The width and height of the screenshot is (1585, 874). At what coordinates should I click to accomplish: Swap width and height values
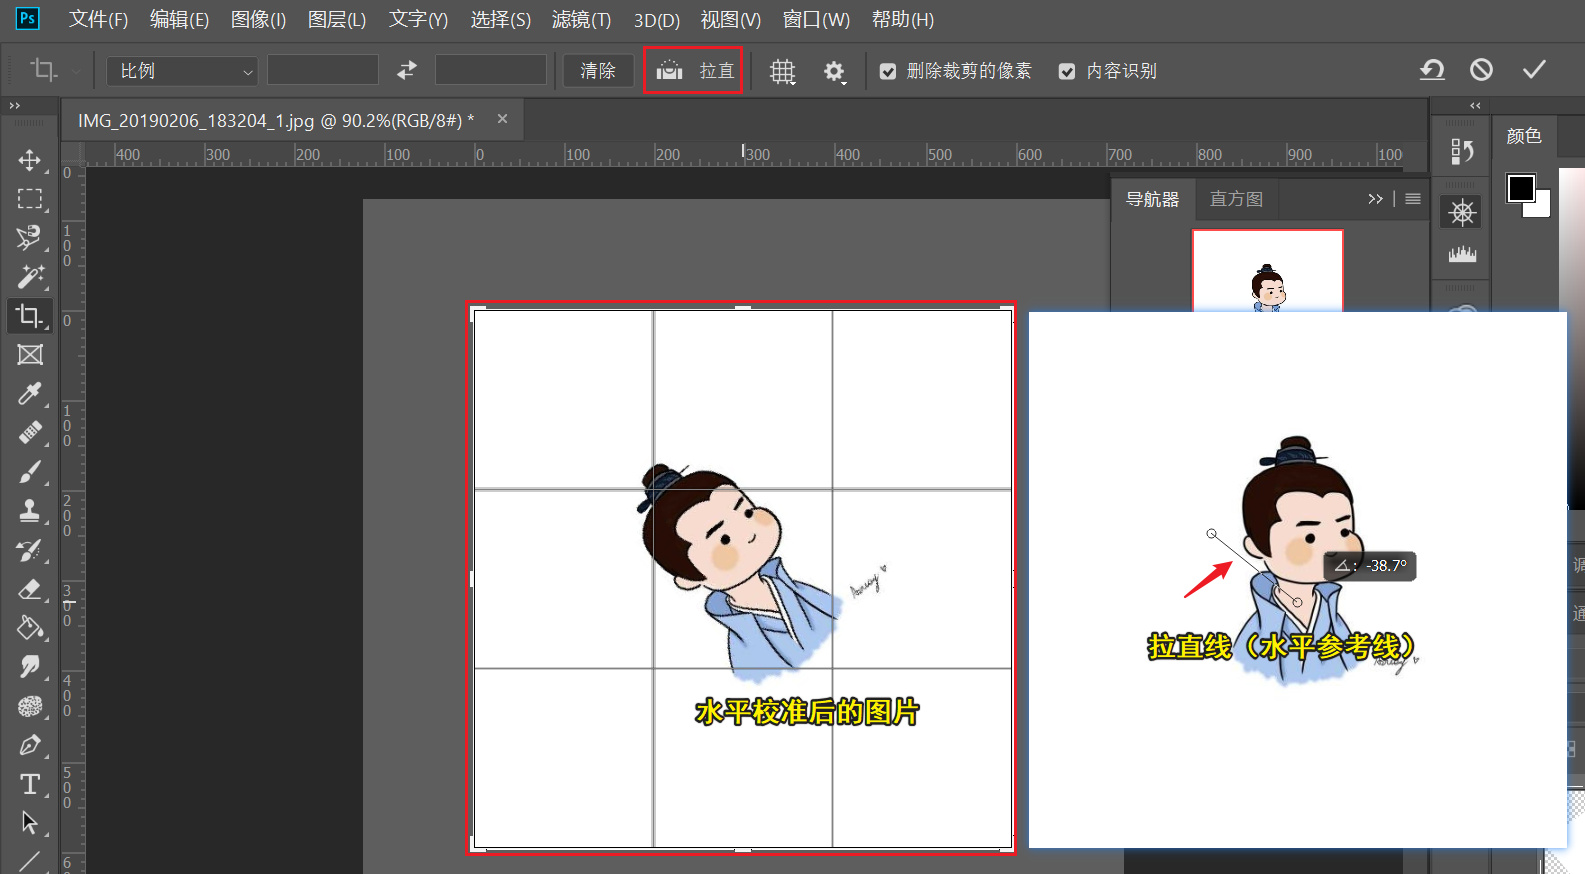pyautogui.click(x=407, y=70)
